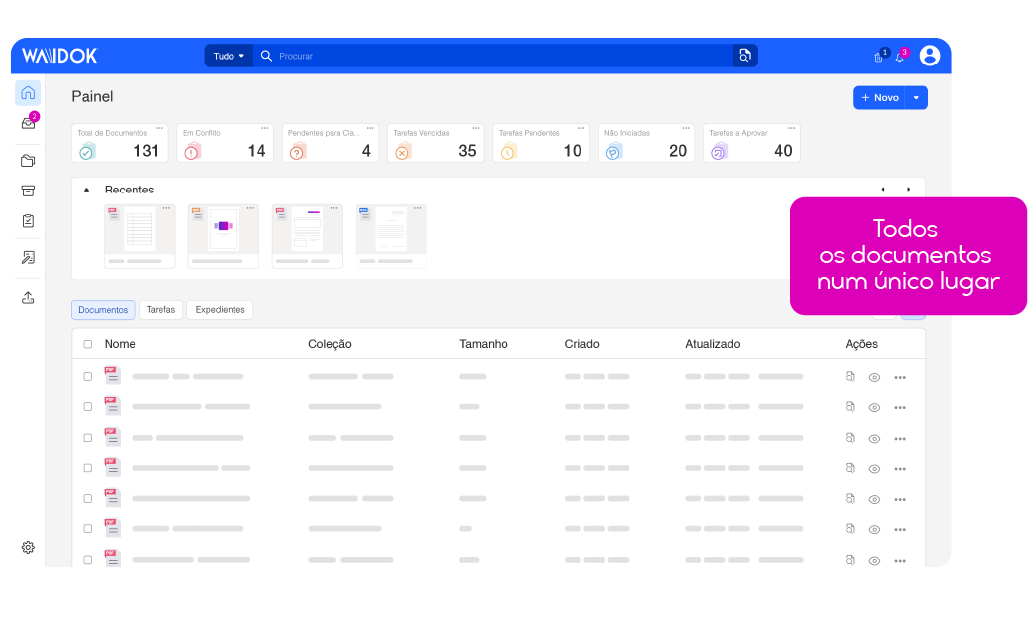Image resolution: width=1028 pixels, height=641 pixels.
Task: Go to the Home dashboard in sidebar
Action: coord(28,93)
